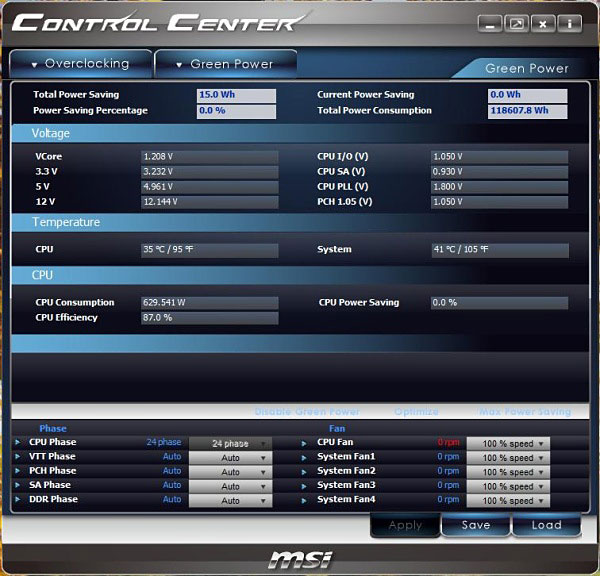Screen dimensions: 600x576
Task: Open the CPU Phase 24 phase dropdown
Action: pos(231,444)
